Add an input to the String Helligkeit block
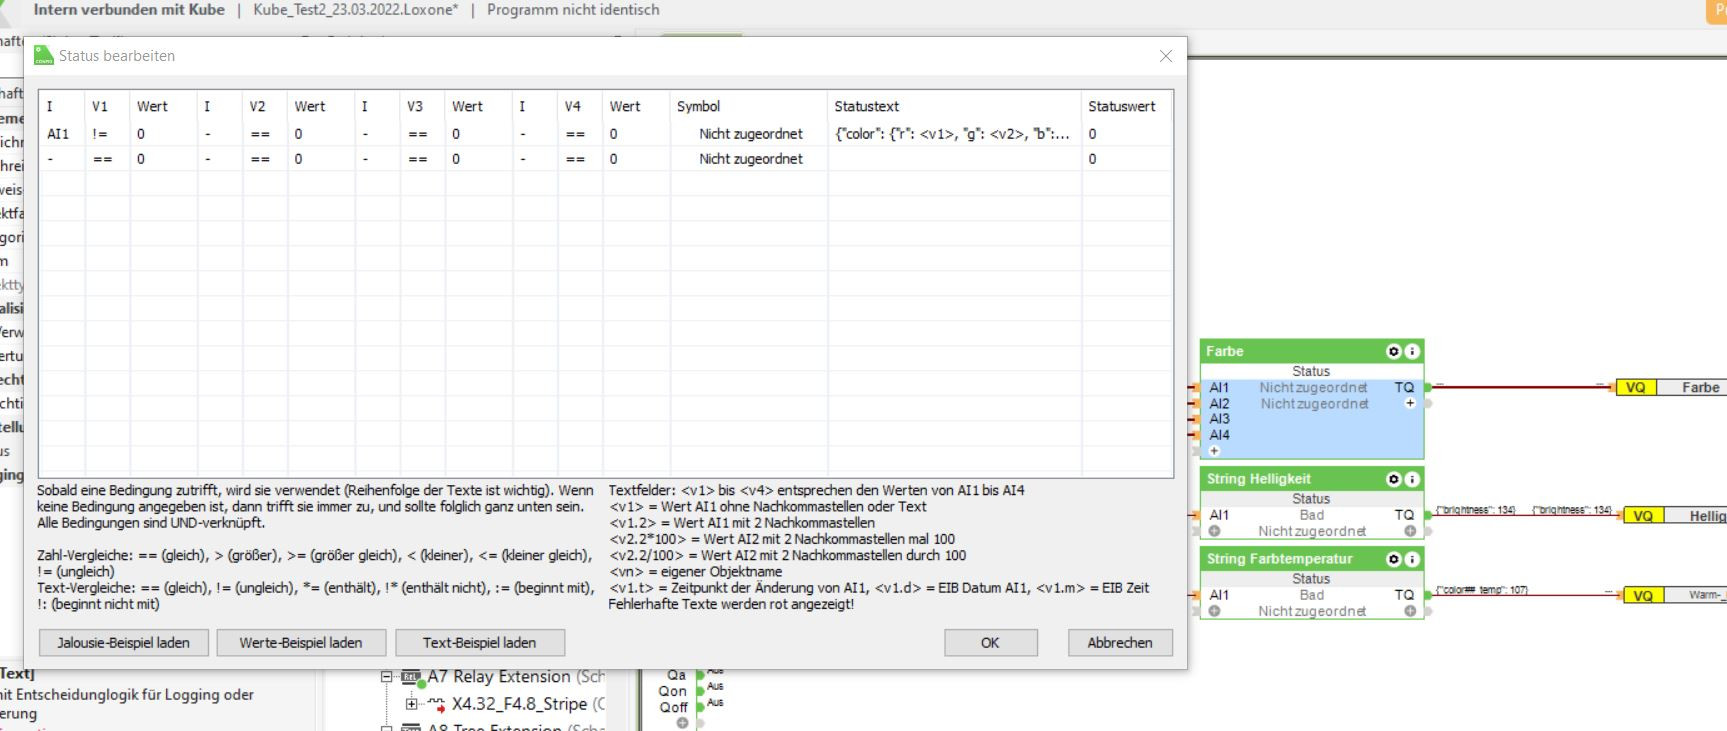The height and width of the screenshot is (731, 1727). point(1215,531)
